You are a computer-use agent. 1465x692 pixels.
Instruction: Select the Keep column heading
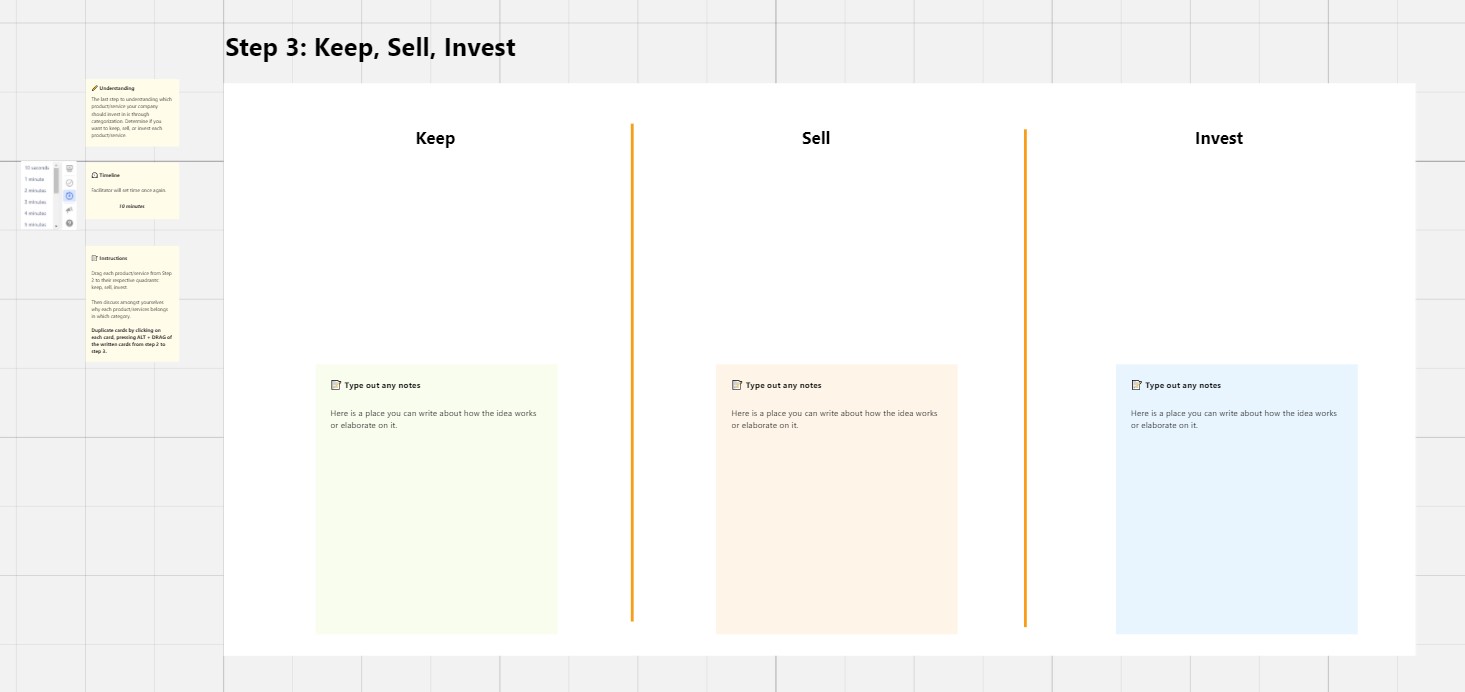435,138
